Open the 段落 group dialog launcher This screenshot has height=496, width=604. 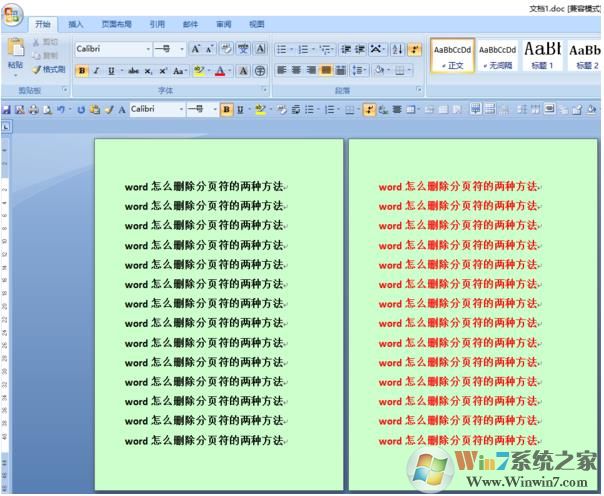coord(419,90)
